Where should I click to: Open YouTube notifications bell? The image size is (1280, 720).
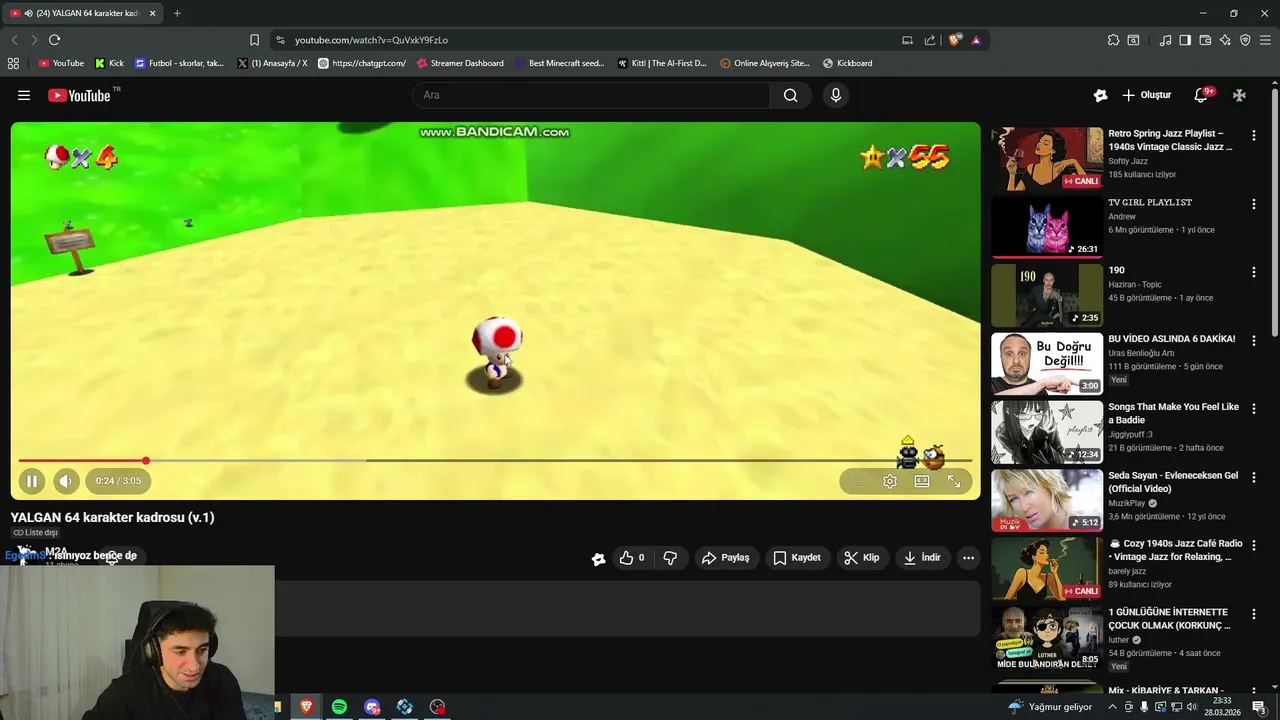coord(1201,95)
